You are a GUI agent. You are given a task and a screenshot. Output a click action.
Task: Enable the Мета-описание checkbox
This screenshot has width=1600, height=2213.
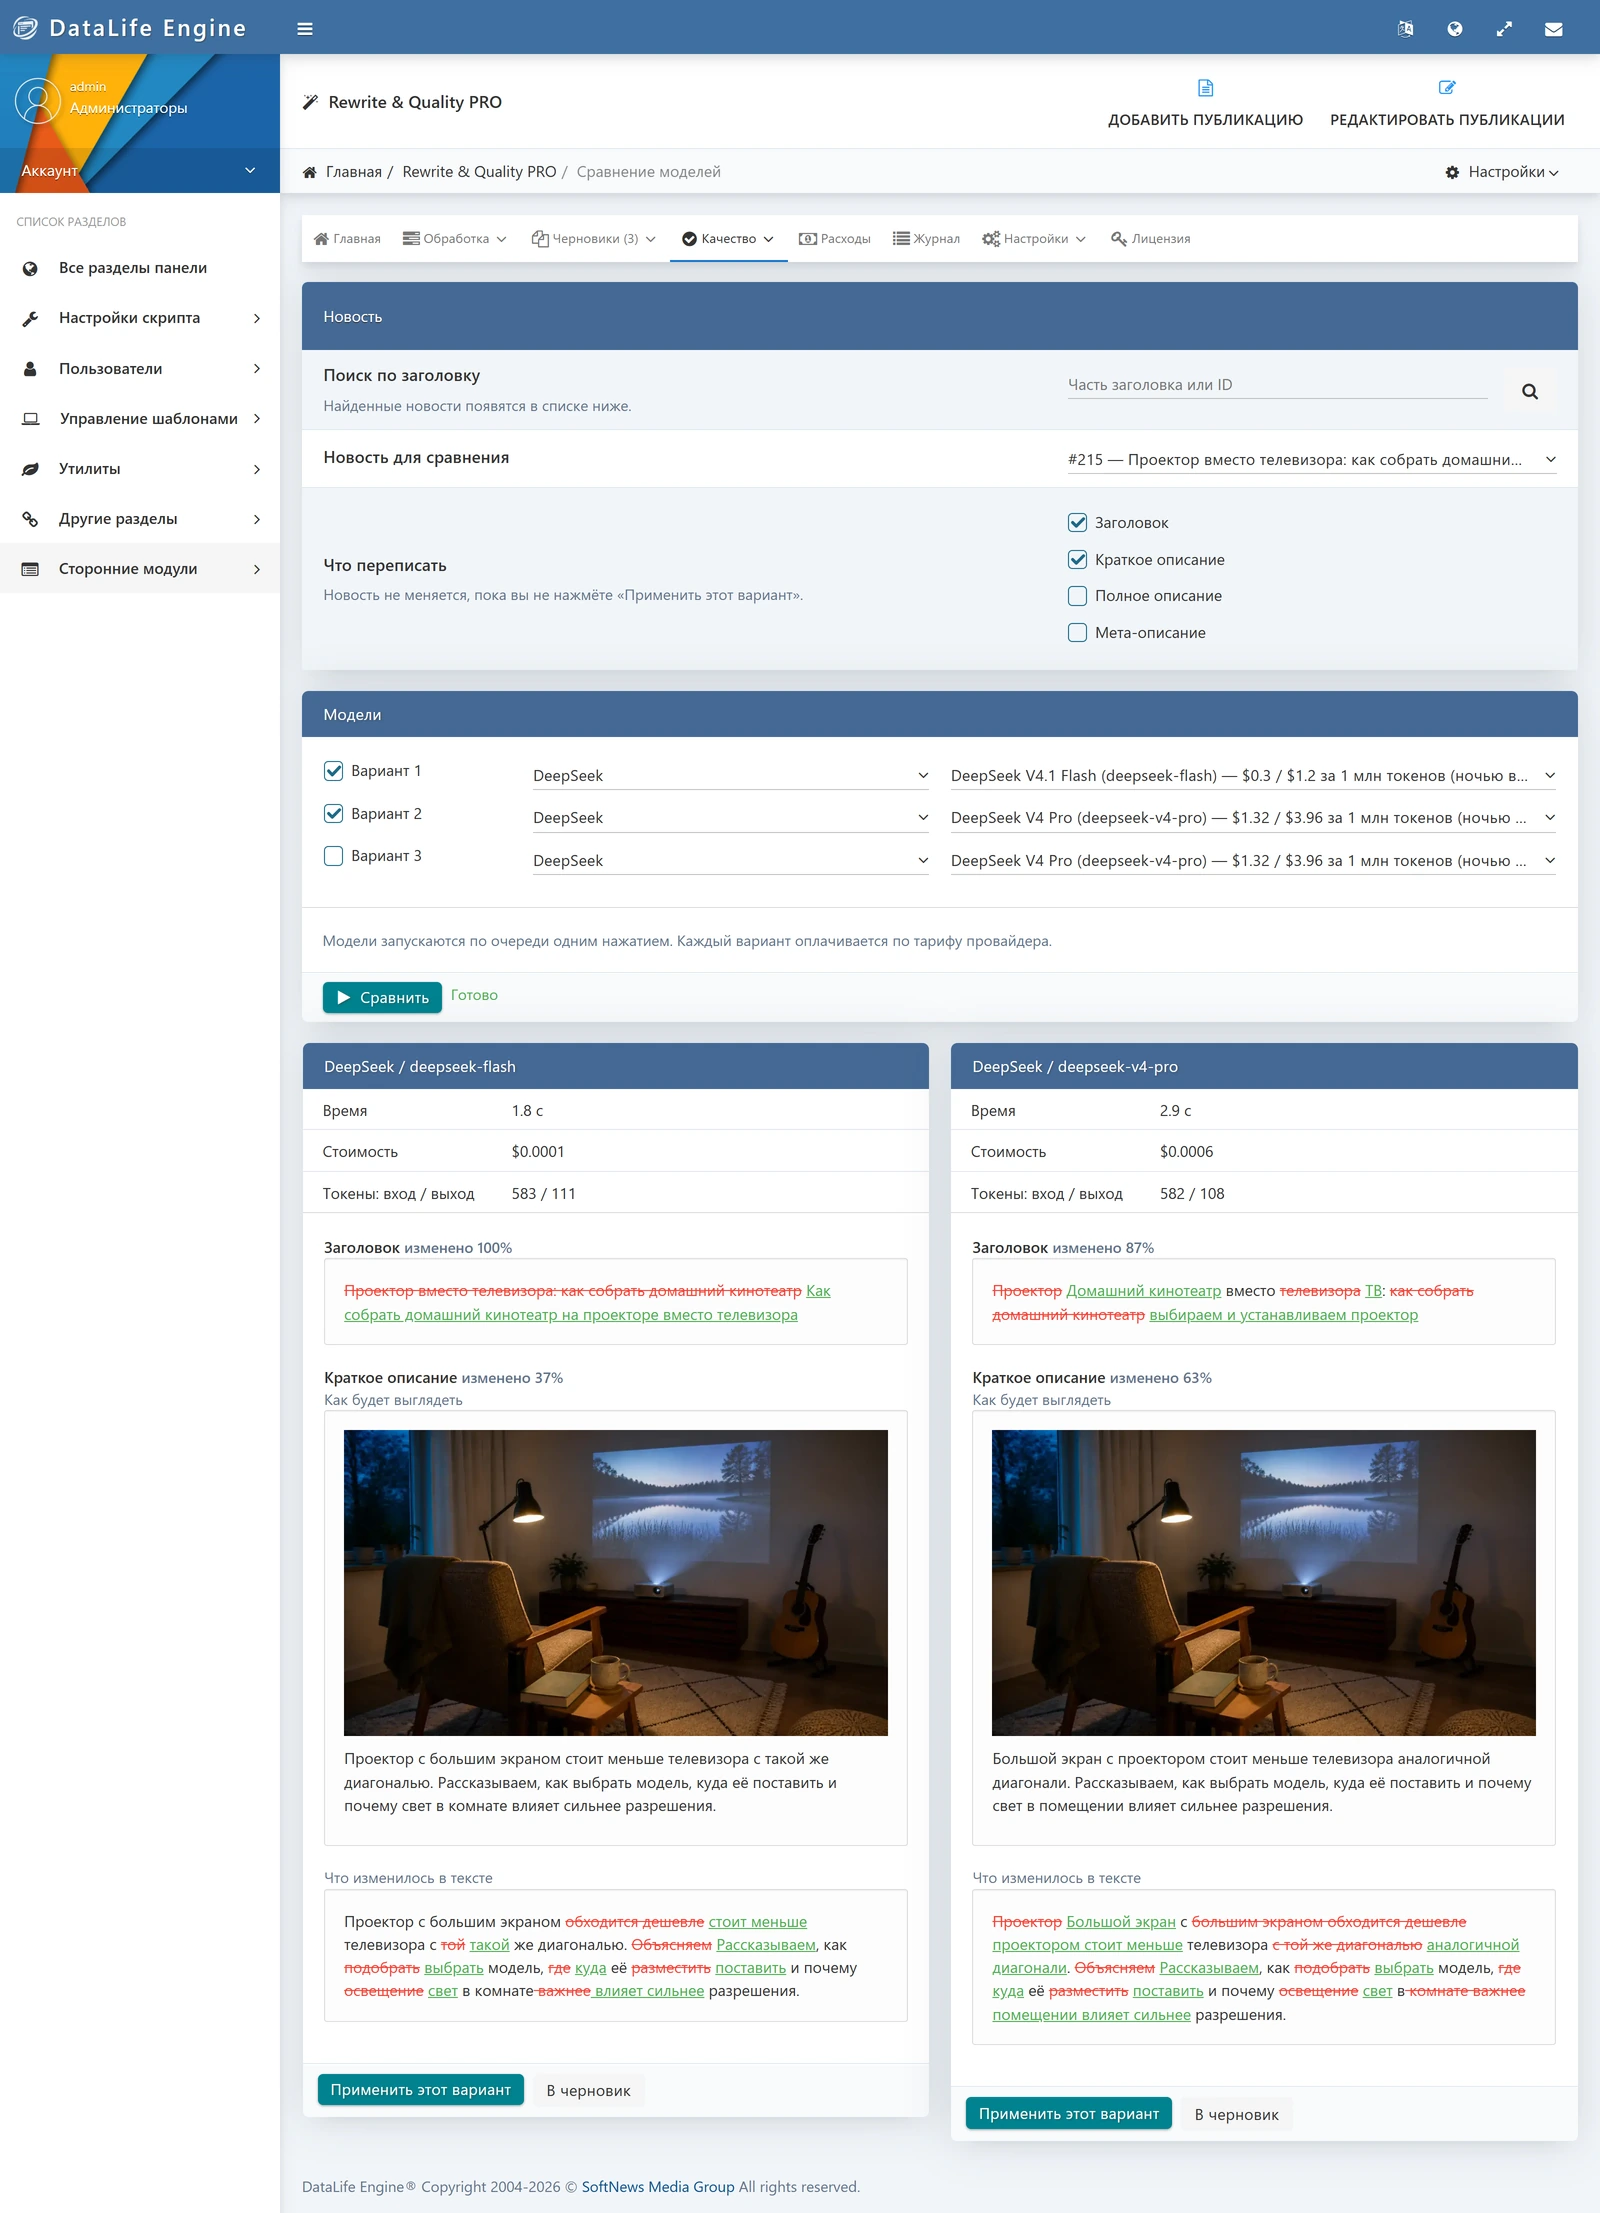1077,632
